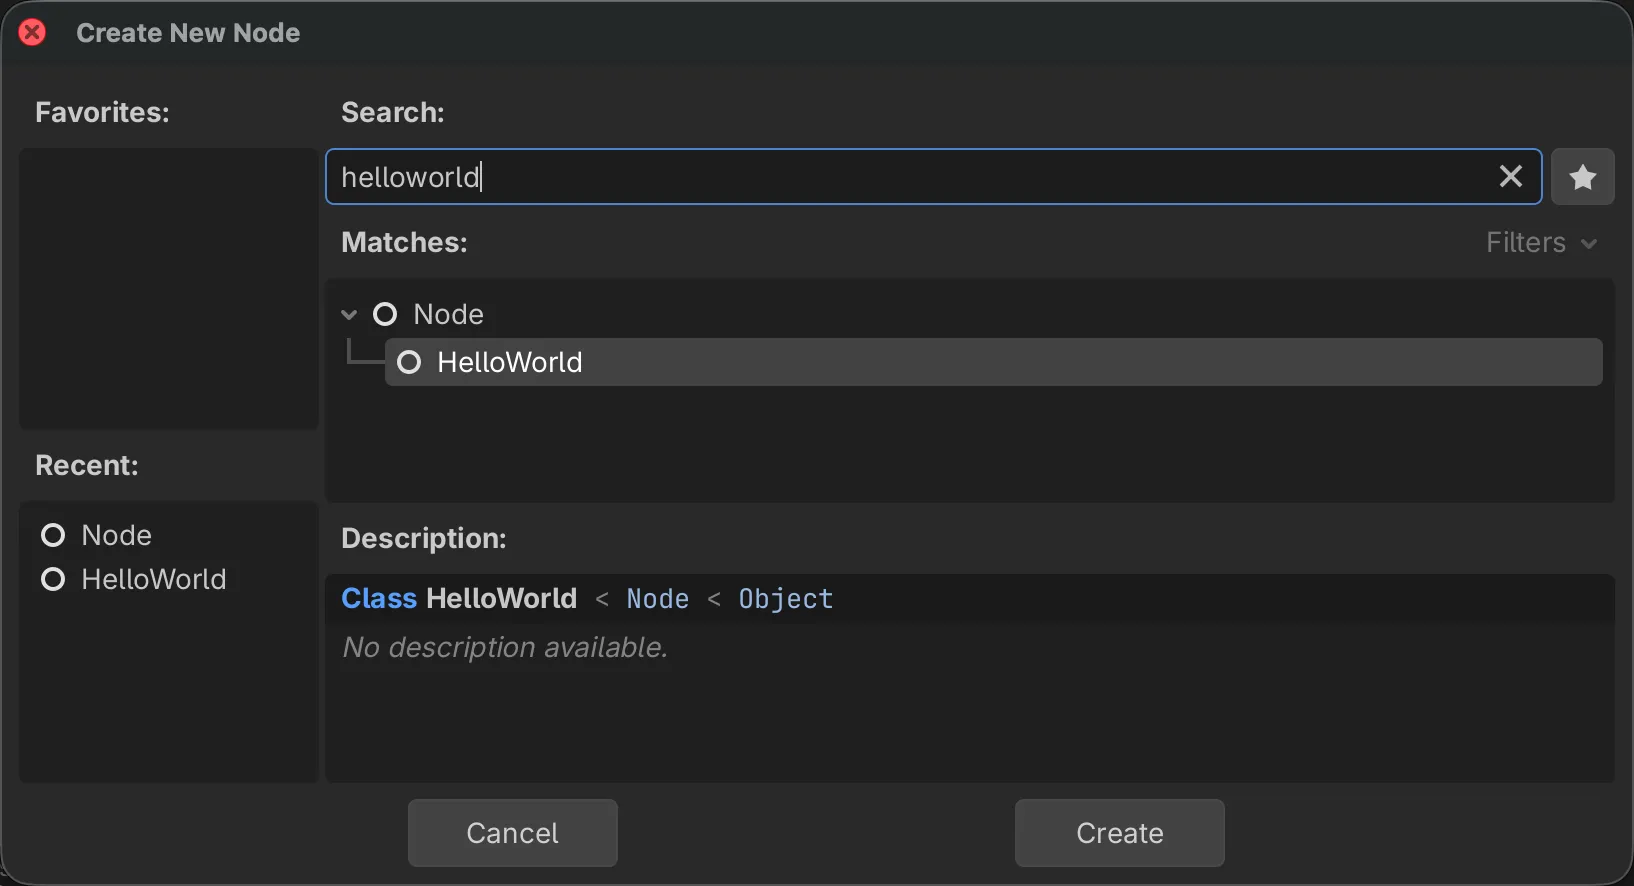The height and width of the screenshot is (886, 1634).
Task: Close the Create New Node dialog
Action: point(32,33)
